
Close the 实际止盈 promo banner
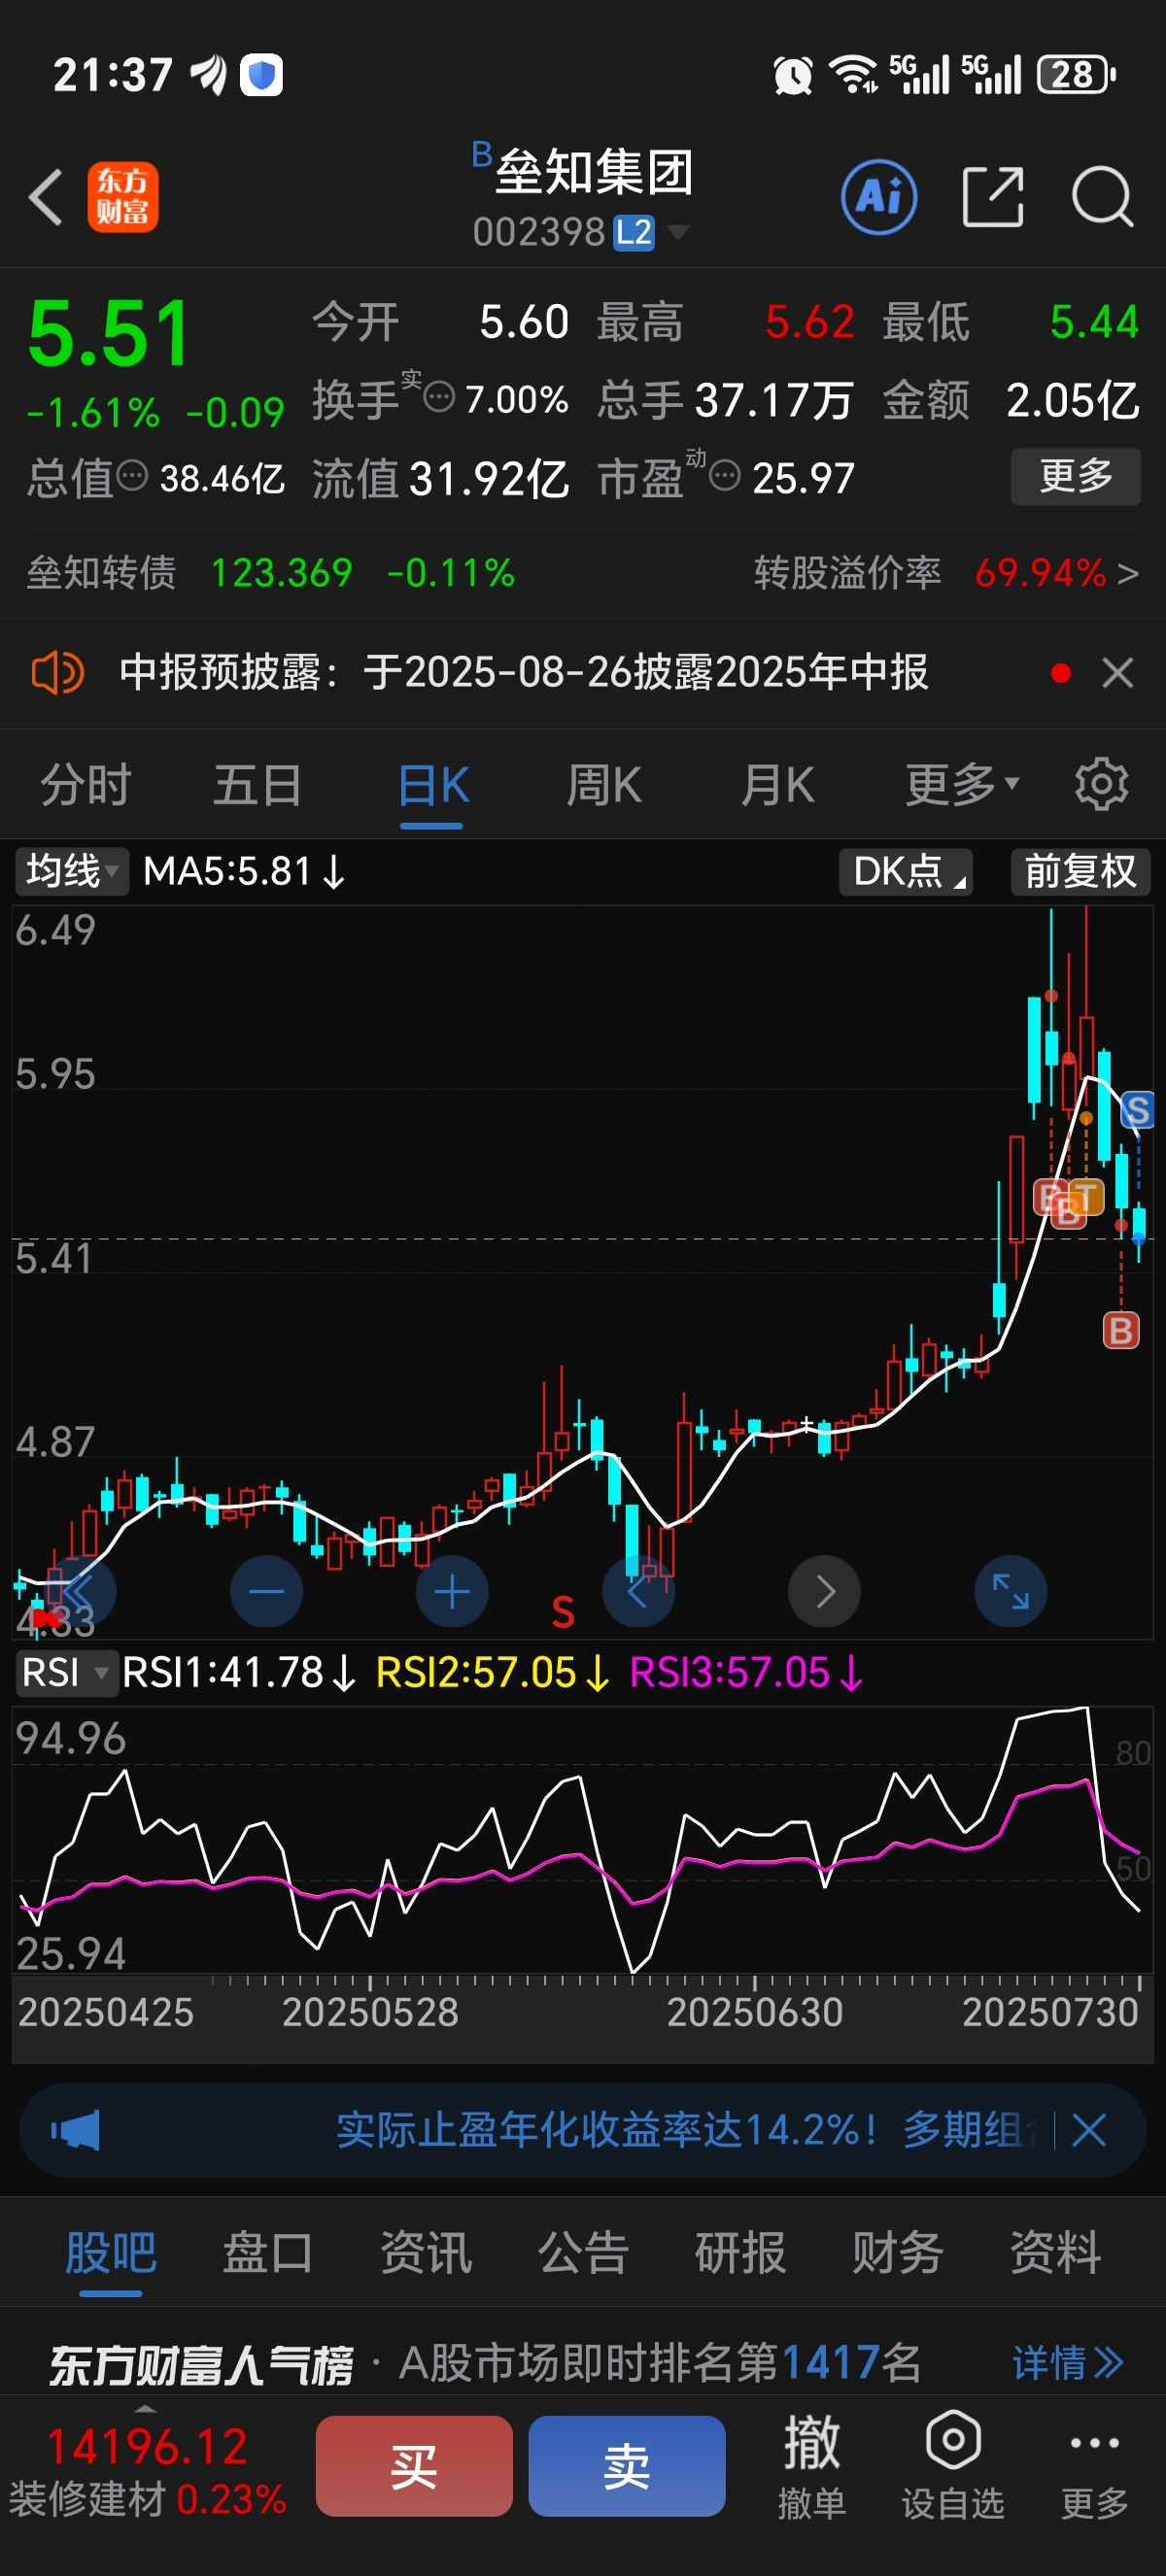coord(1088,2130)
